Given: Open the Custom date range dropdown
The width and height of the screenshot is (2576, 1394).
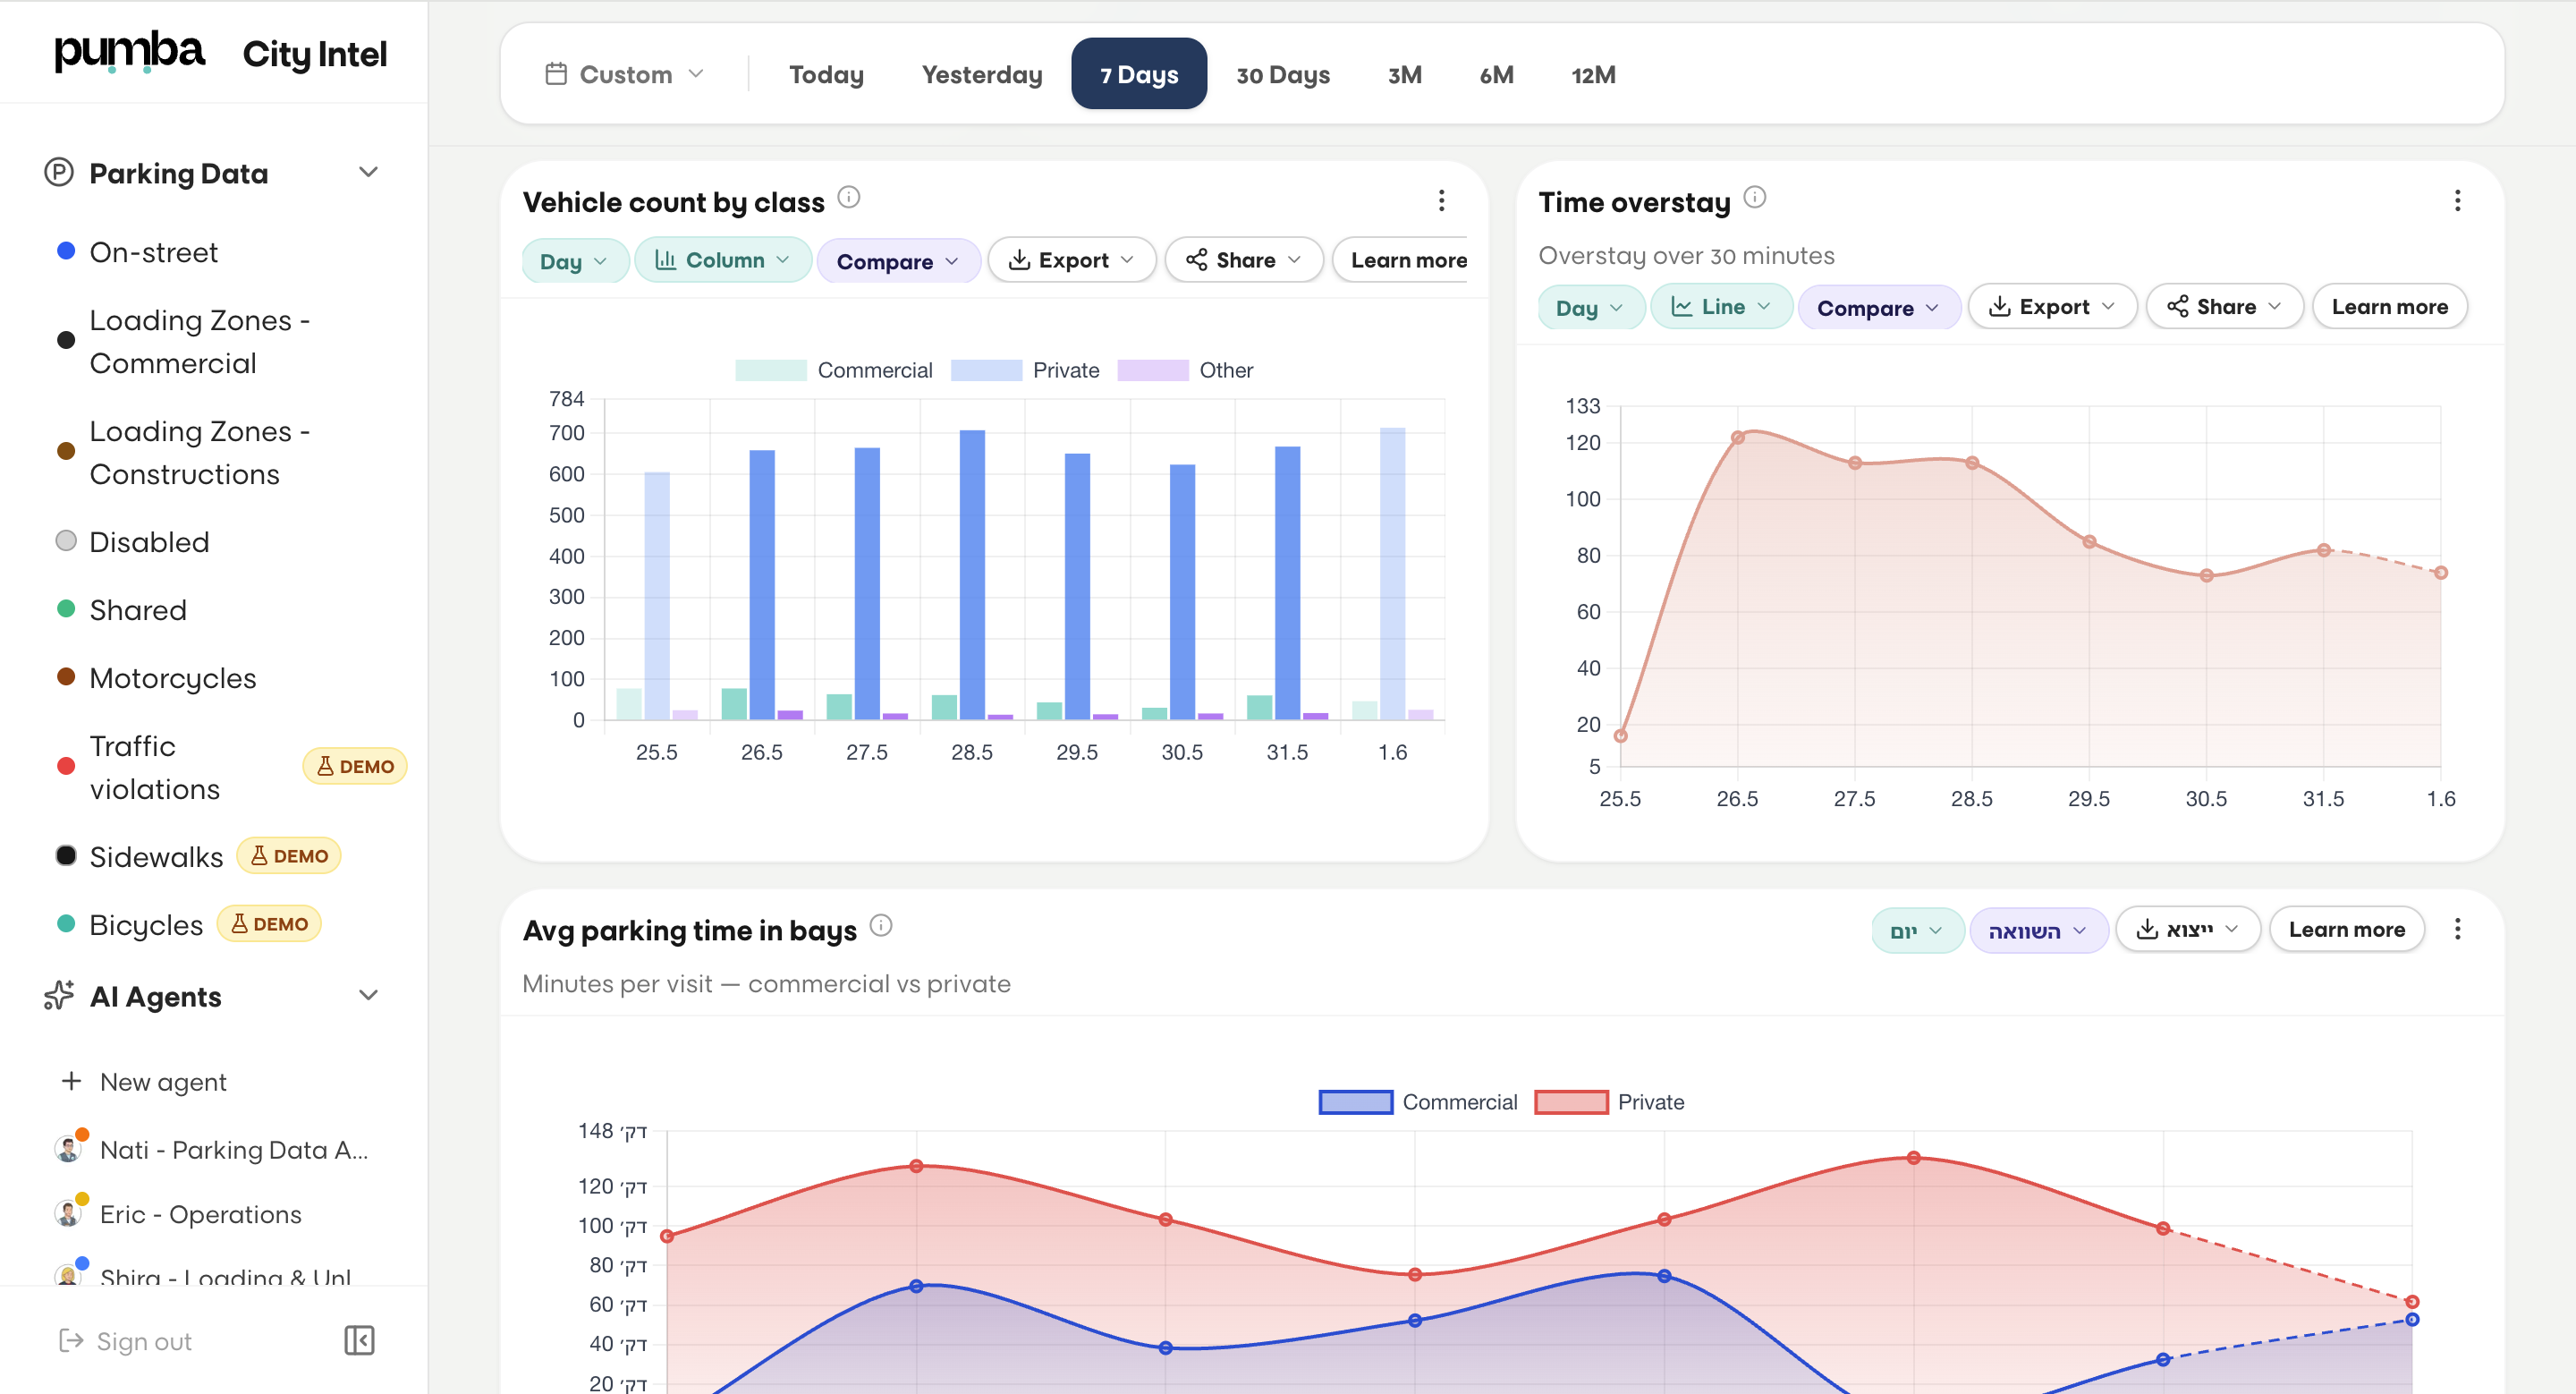Looking at the screenshot, I should point(626,74).
